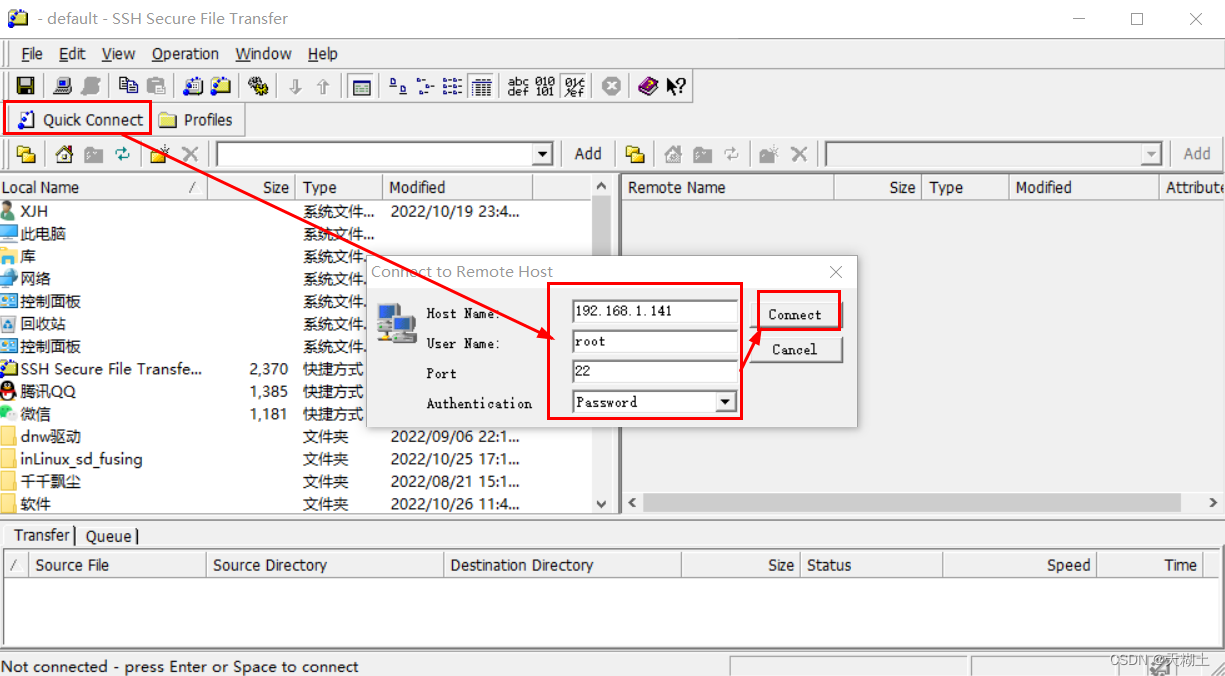Click the Paste toolbar icon
This screenshot has width=1225, height=676.
pyautogui.click(x=155, y=85)
